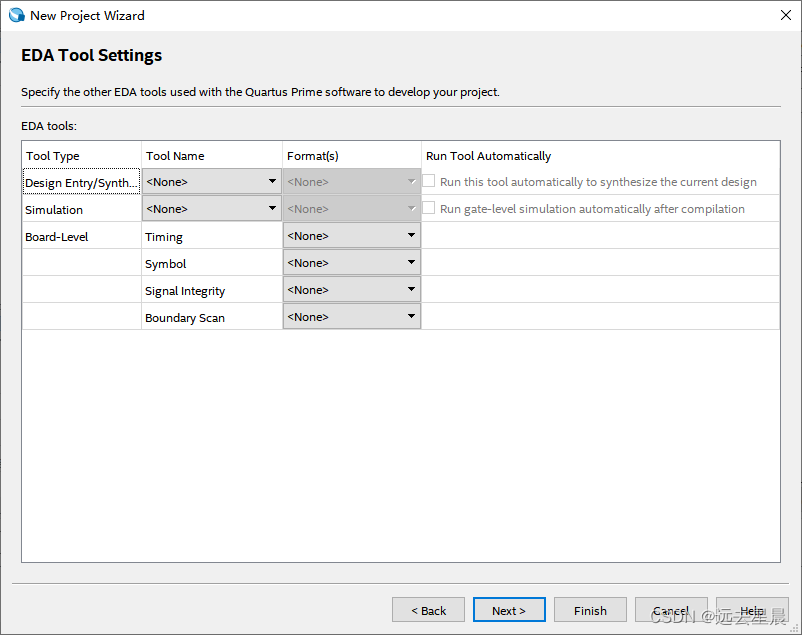Open Board-Level Timing format dropdown
The height and width of the screenshot is (635, 802).
351,236
